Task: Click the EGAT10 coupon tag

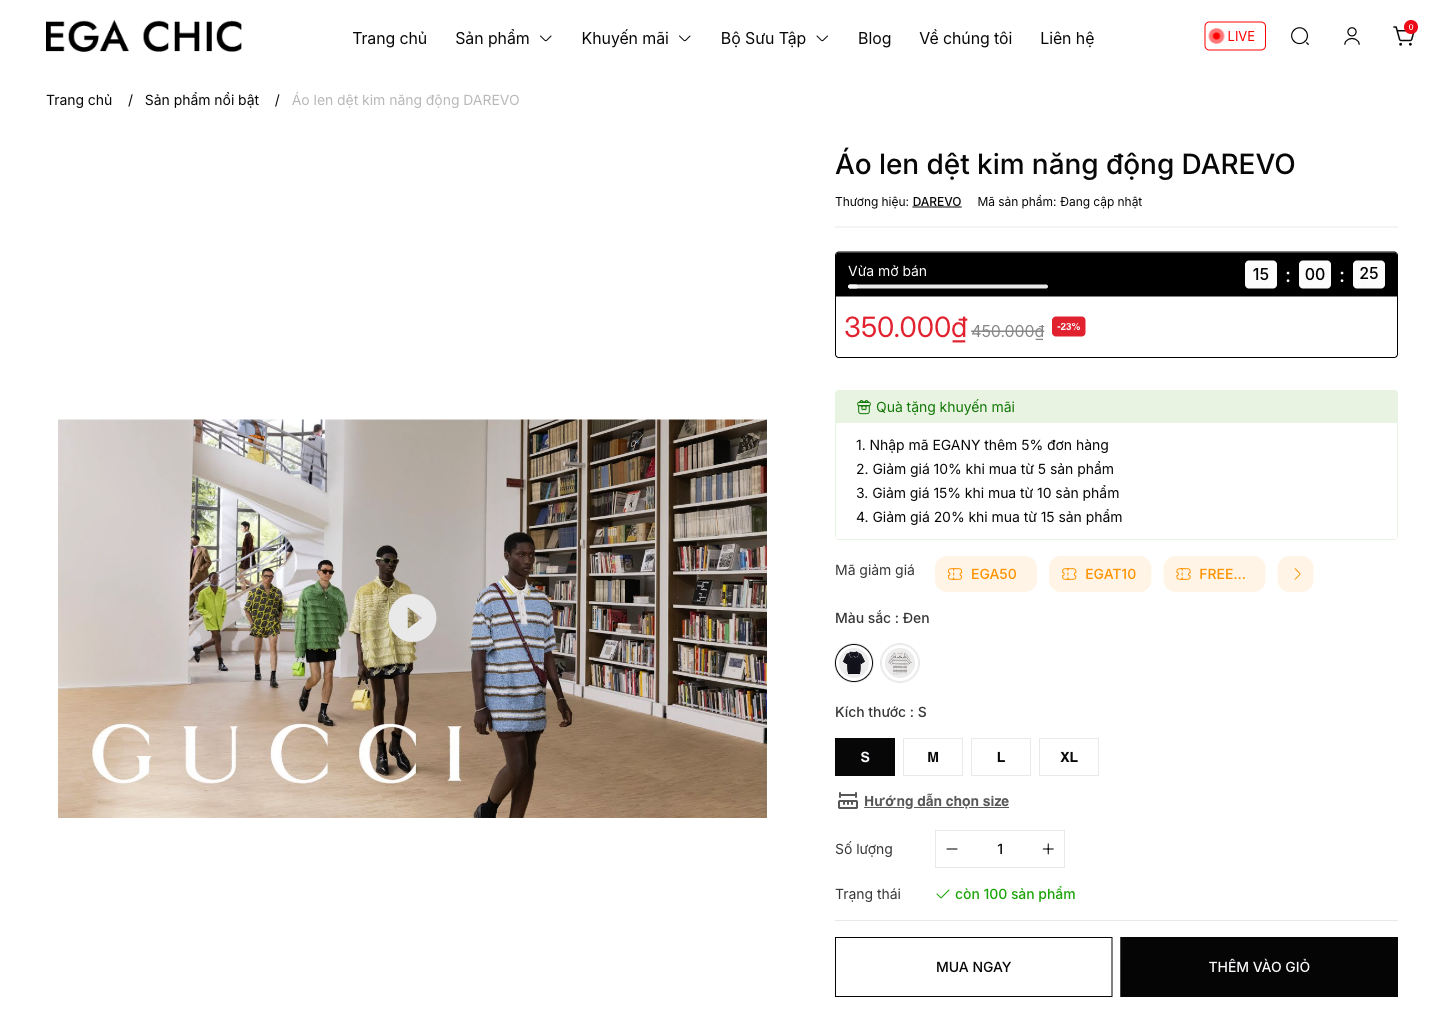Action: [x=1100, y=574]
